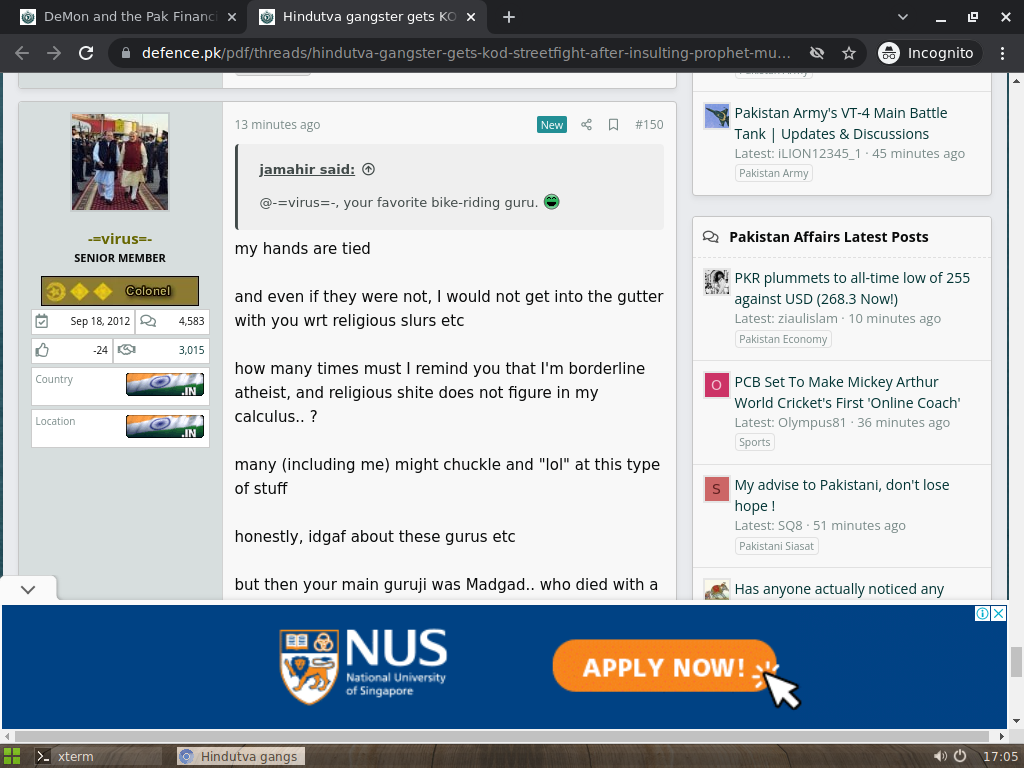The image size is (1024, 768).
Task: Click the red S user avatar
Action: click(x=716, y=488)
